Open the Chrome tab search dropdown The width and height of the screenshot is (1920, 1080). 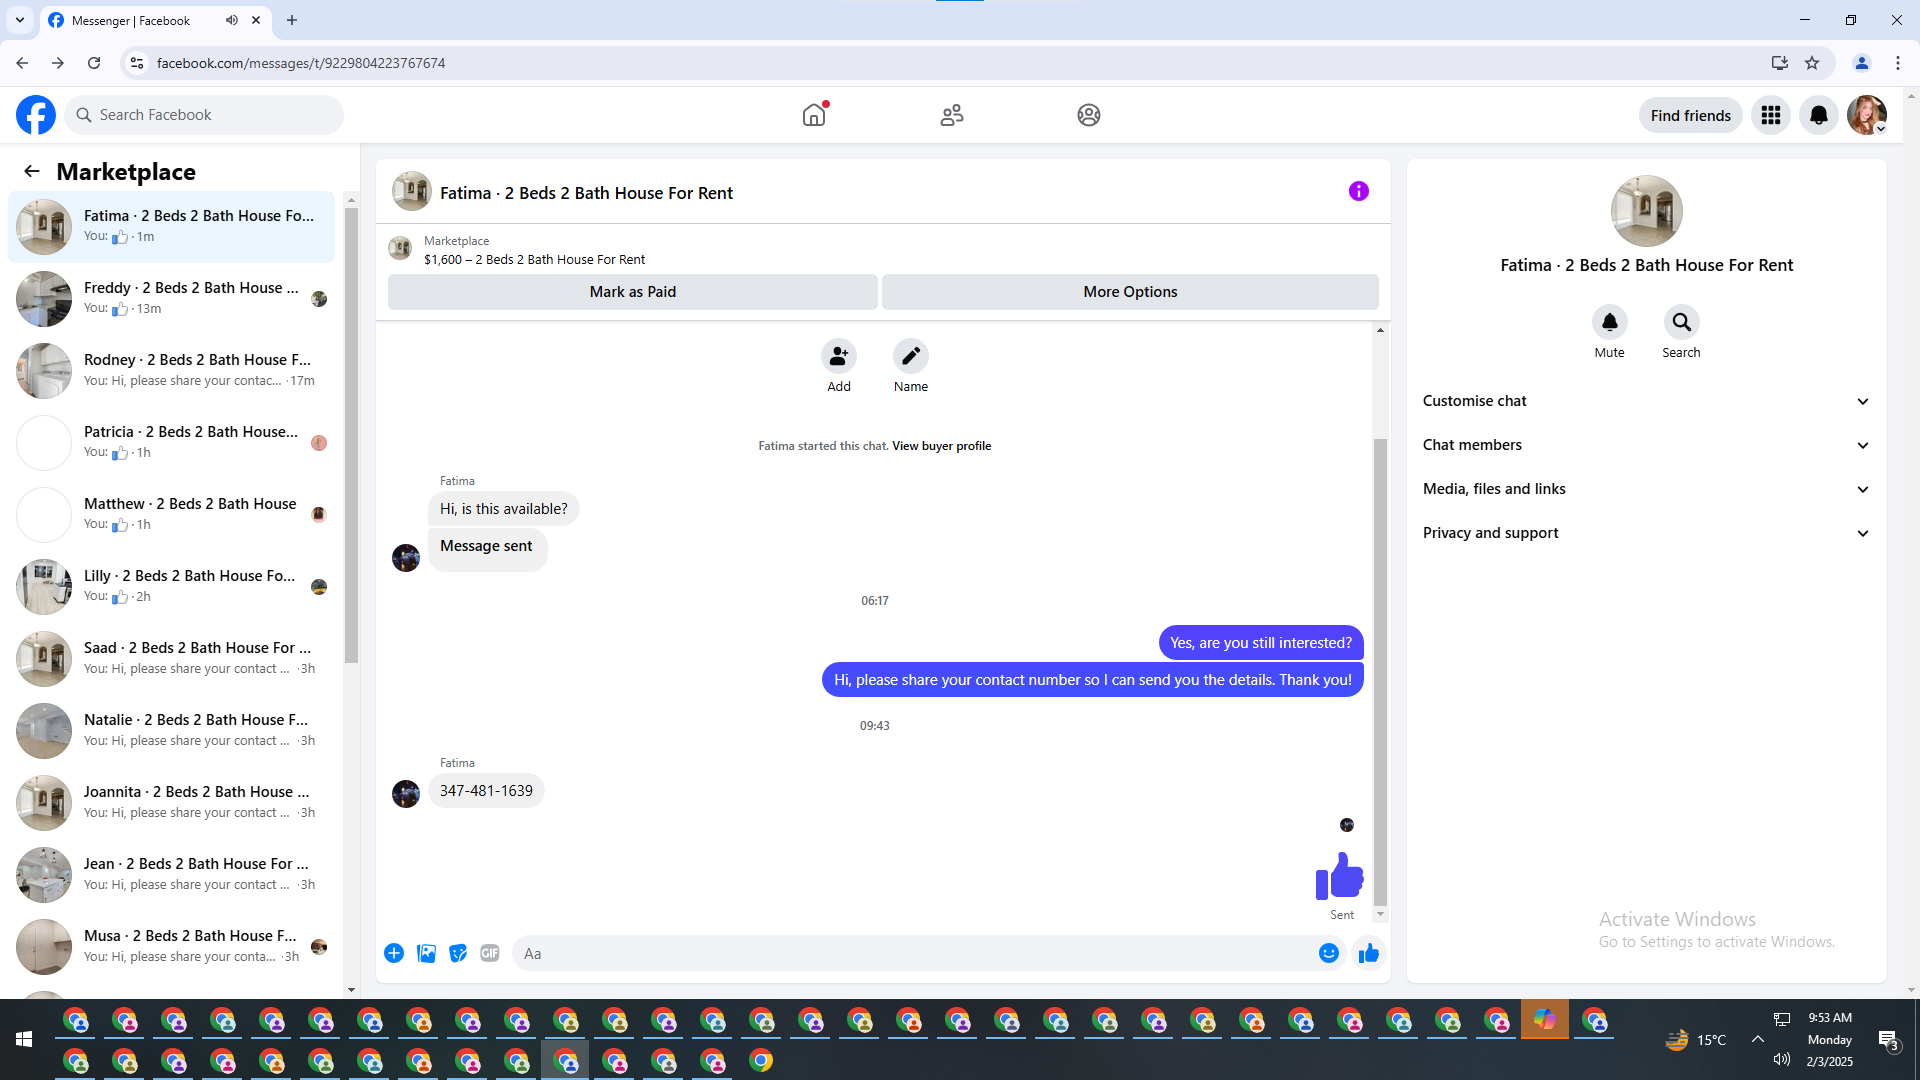coord(20,20)
